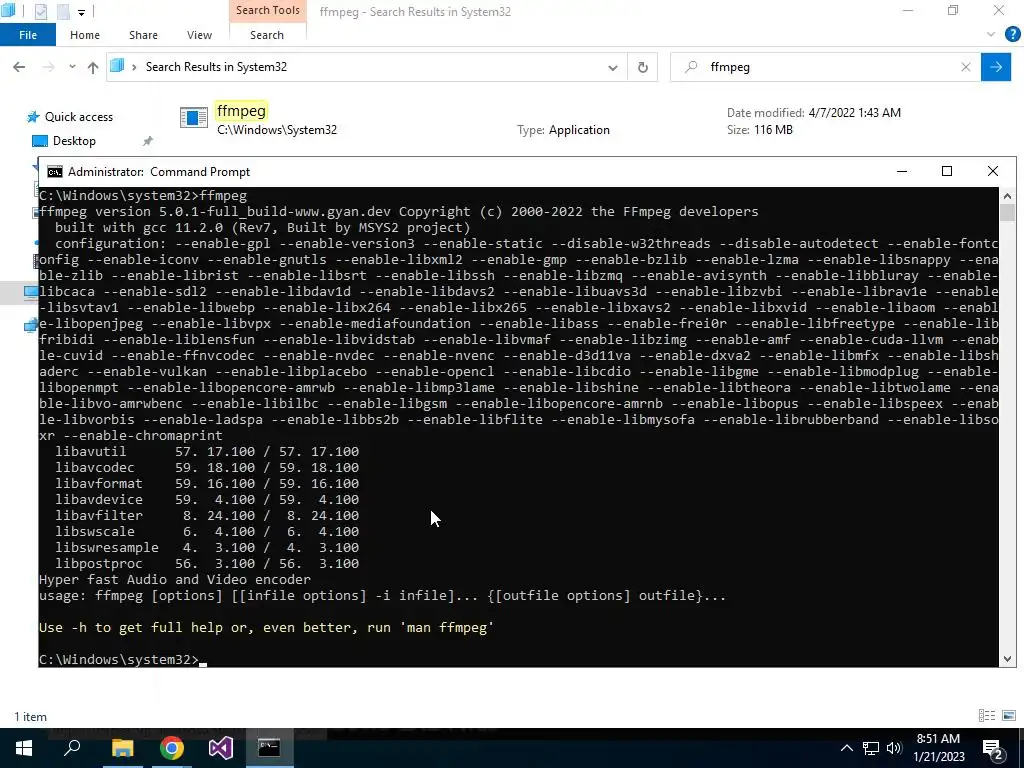Click the Command Prompt title bar icon
Screen dimensions: 1024x768
tap(55, 172)
